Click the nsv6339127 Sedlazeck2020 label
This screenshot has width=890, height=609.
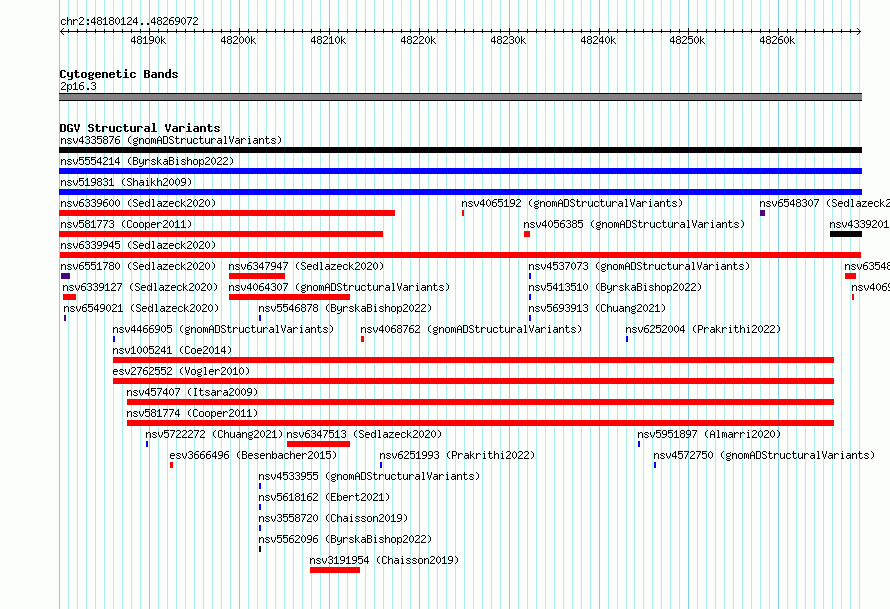[140, 287]
